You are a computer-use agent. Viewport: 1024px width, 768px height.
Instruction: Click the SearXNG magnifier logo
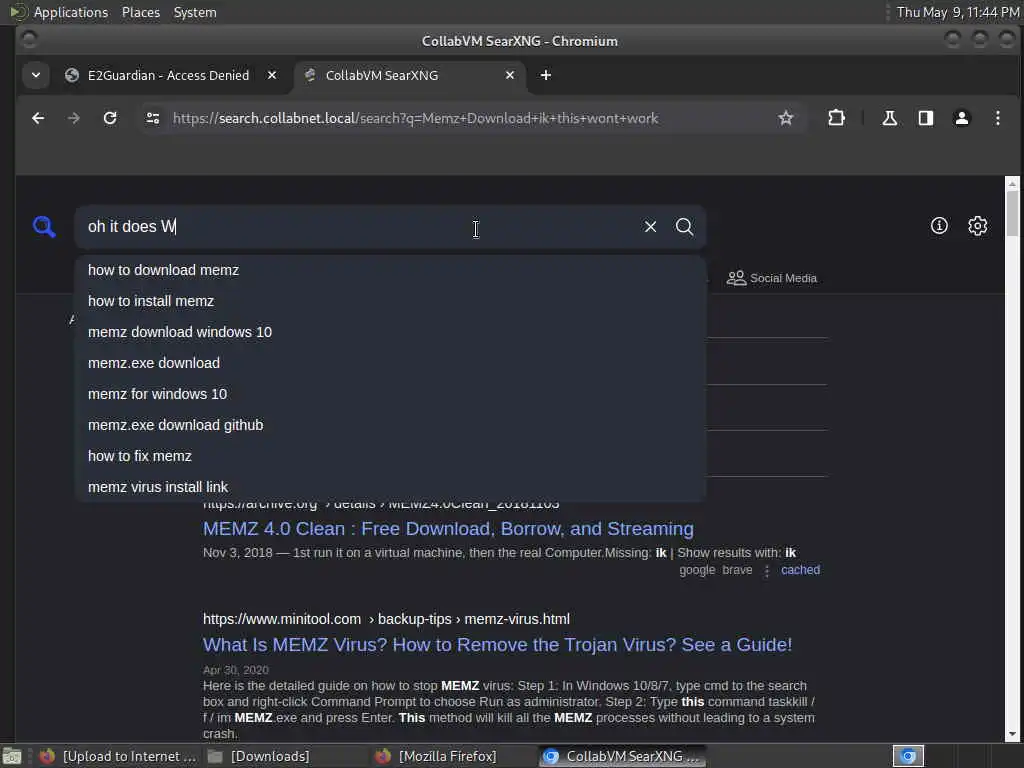(x=44, y=227)
